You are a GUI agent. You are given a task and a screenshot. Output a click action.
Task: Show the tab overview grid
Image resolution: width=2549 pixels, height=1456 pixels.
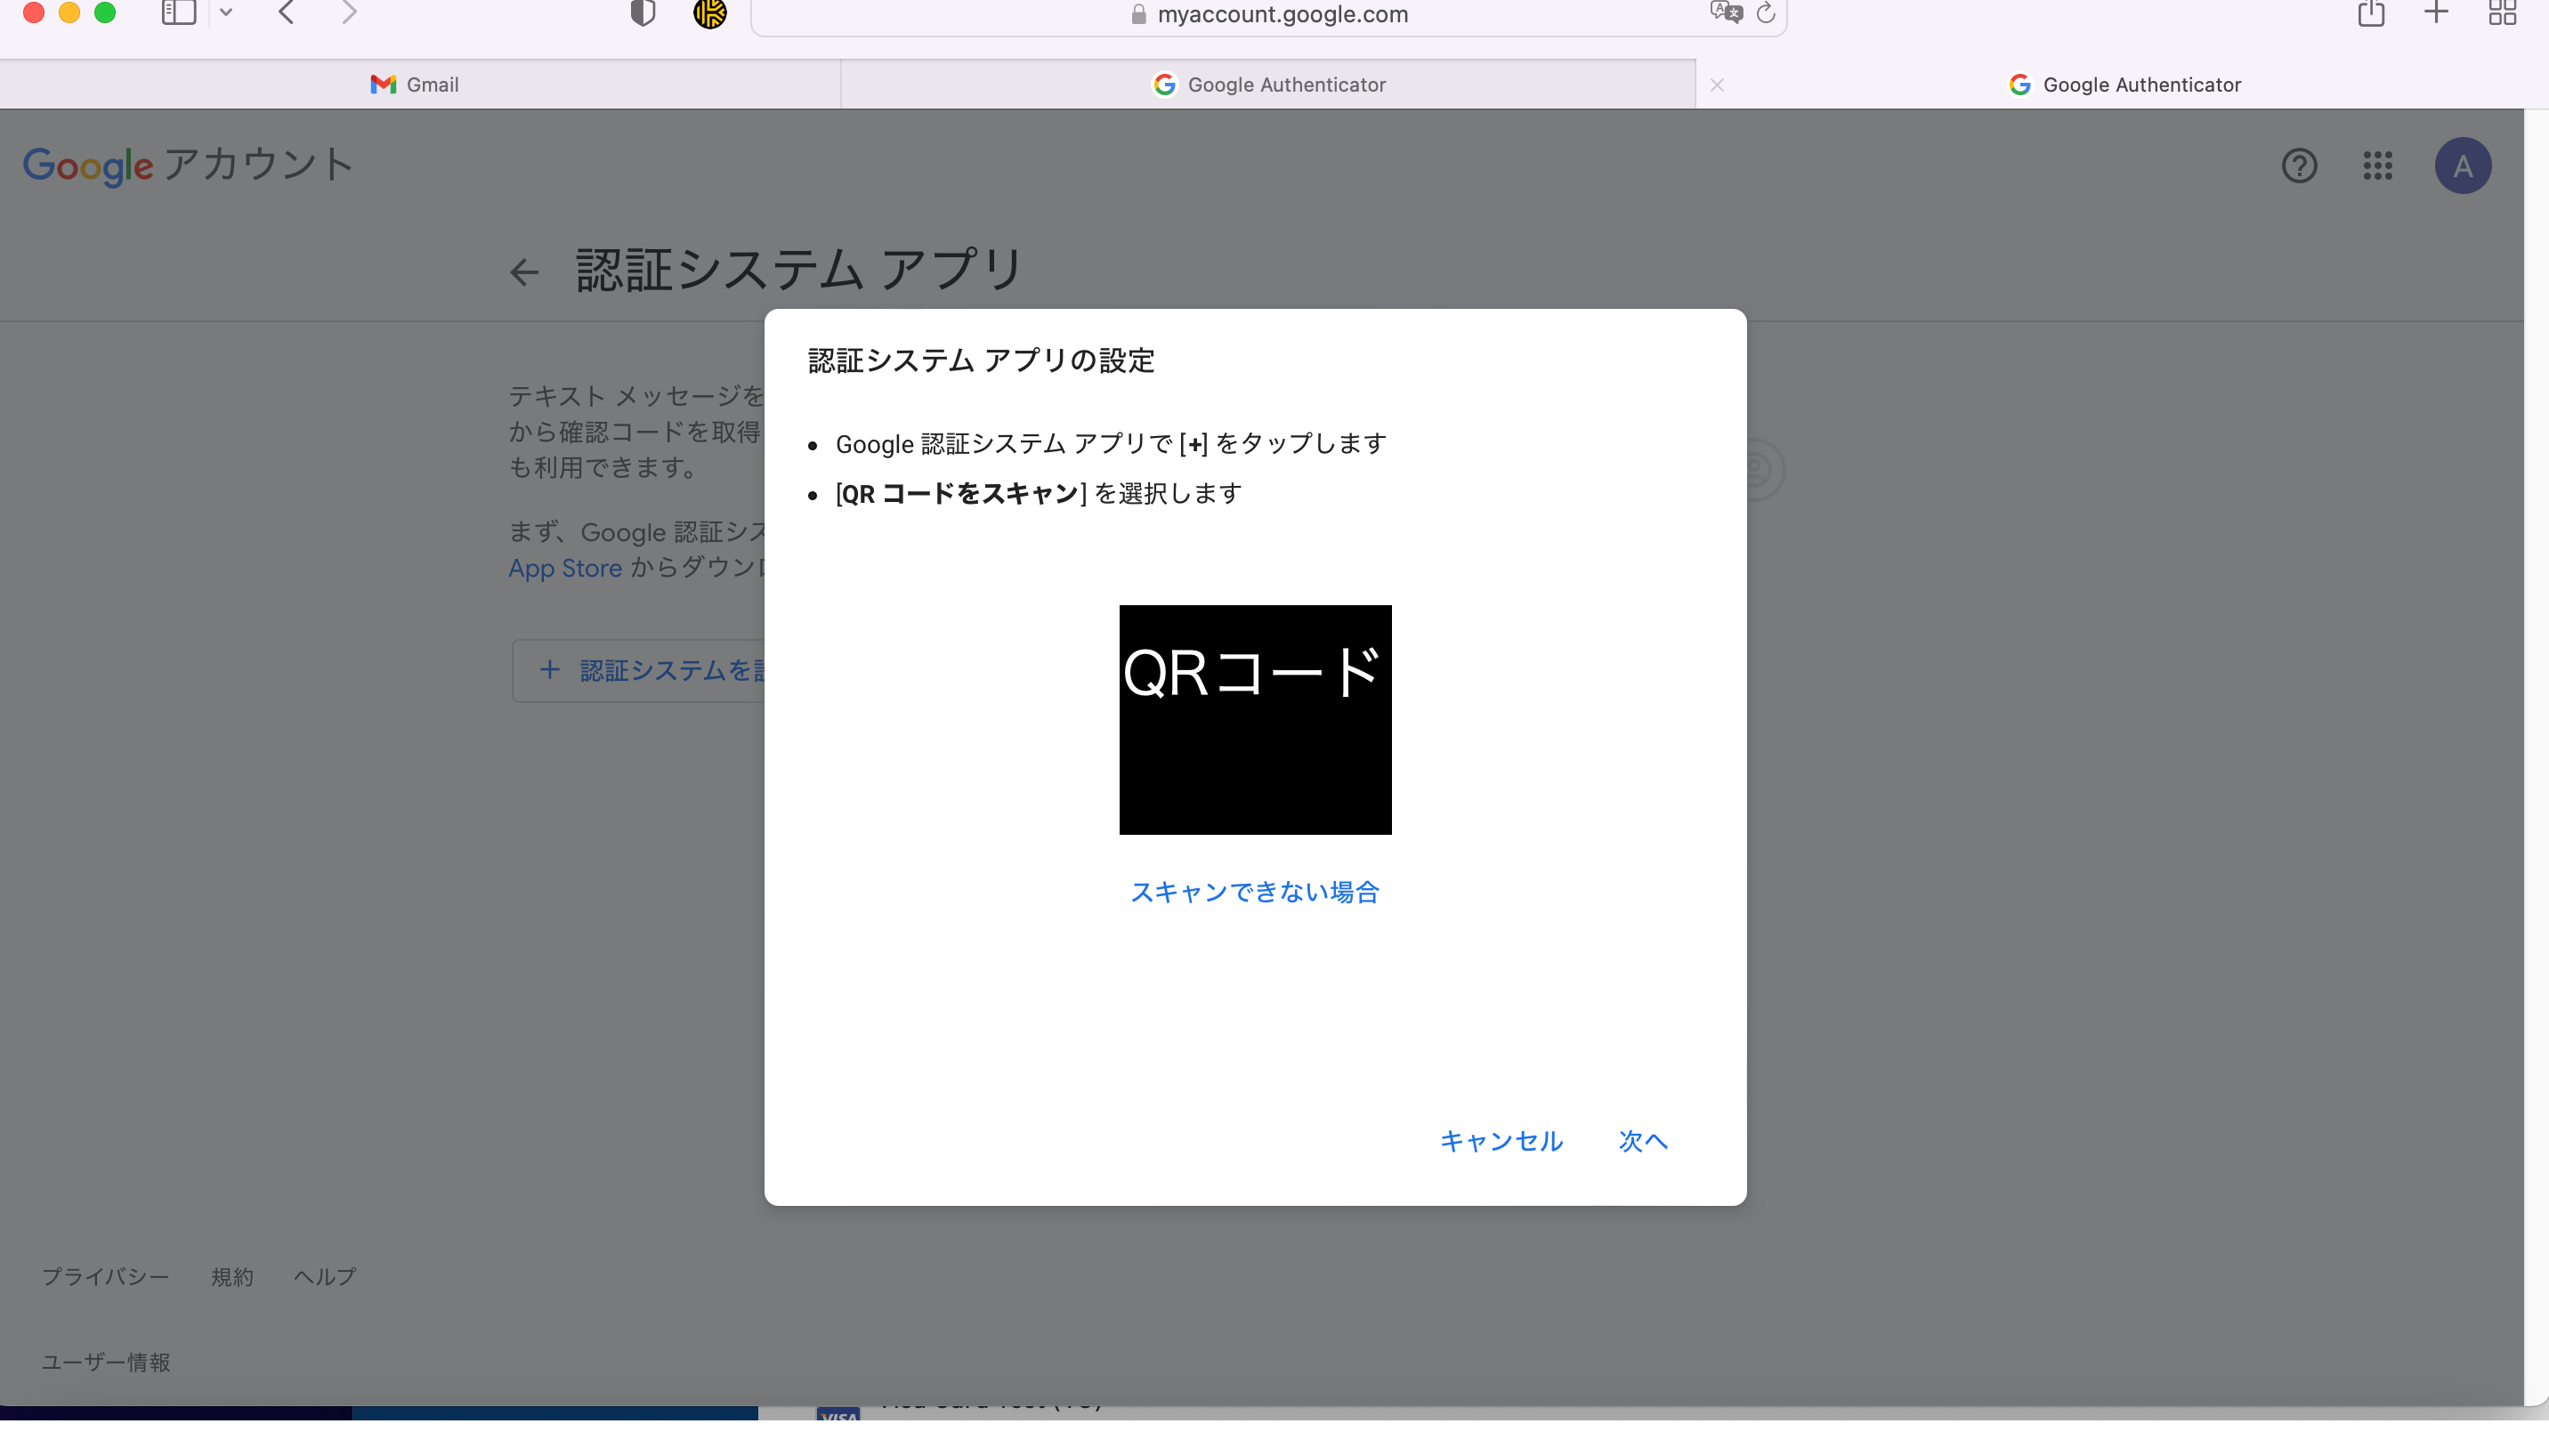(x=2502, y=13)
